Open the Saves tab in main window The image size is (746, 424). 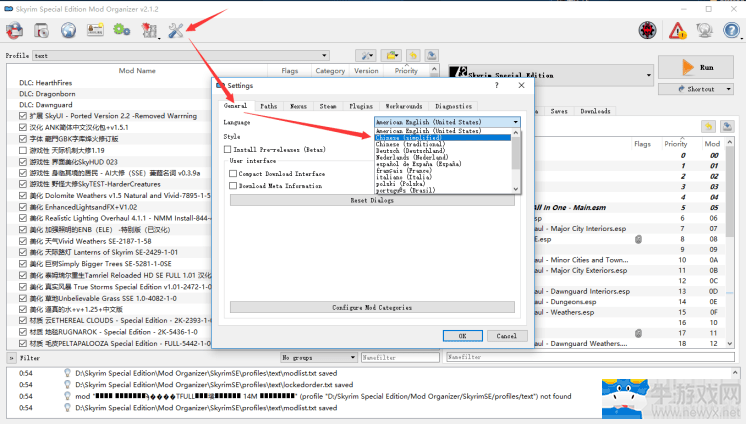tap(559, 111)
